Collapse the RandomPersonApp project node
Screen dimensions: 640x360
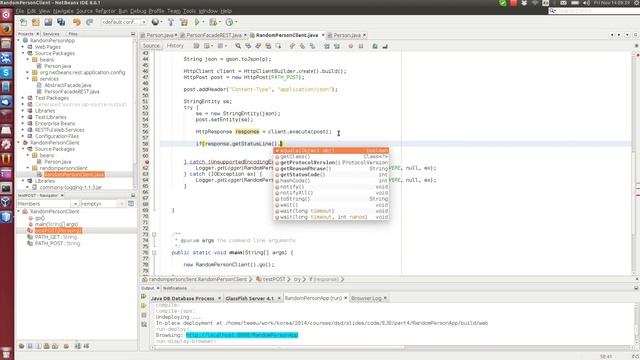[x=19, y=40]
